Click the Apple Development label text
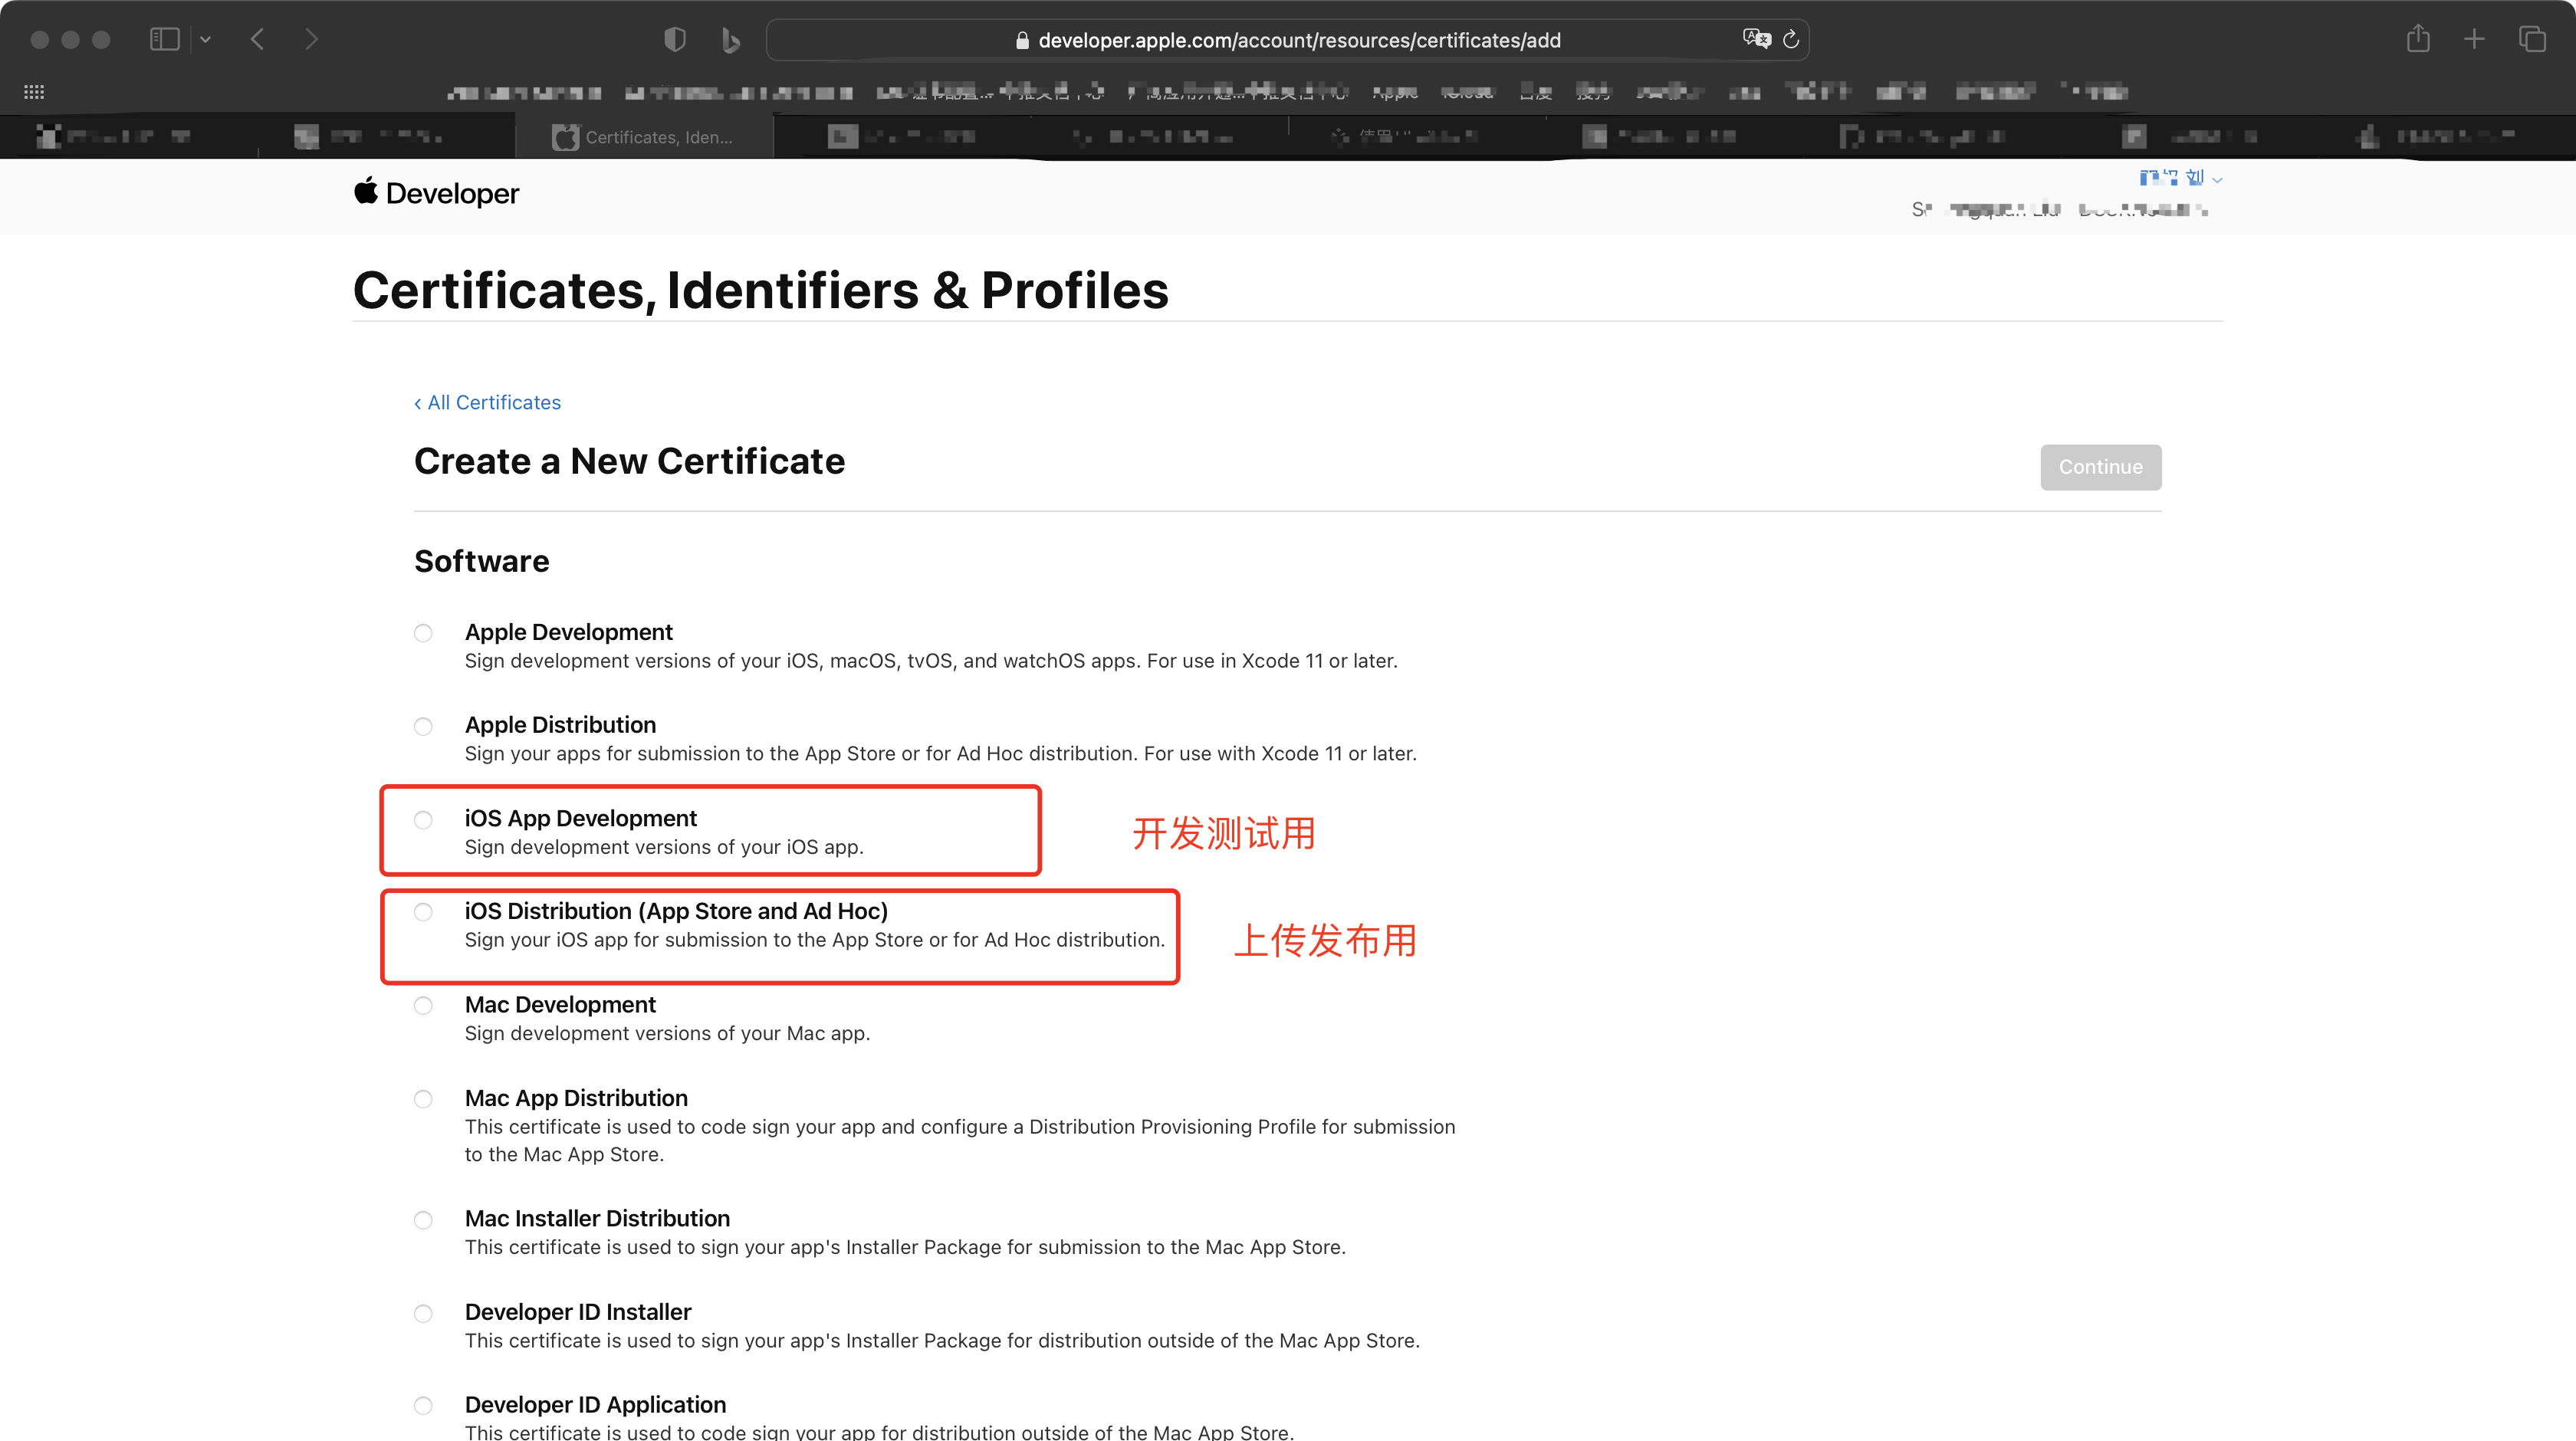2576x1441 pixels. tap(568, 632)
